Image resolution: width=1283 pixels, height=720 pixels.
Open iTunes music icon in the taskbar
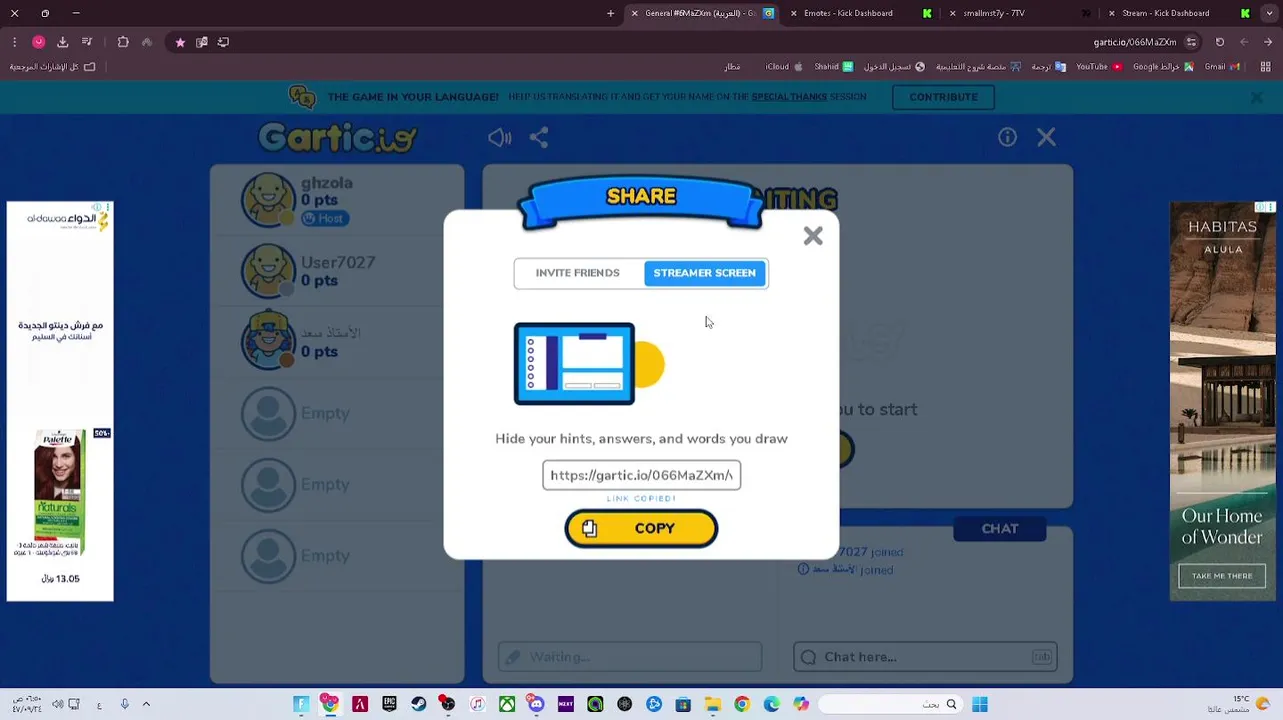click(477, 704)
